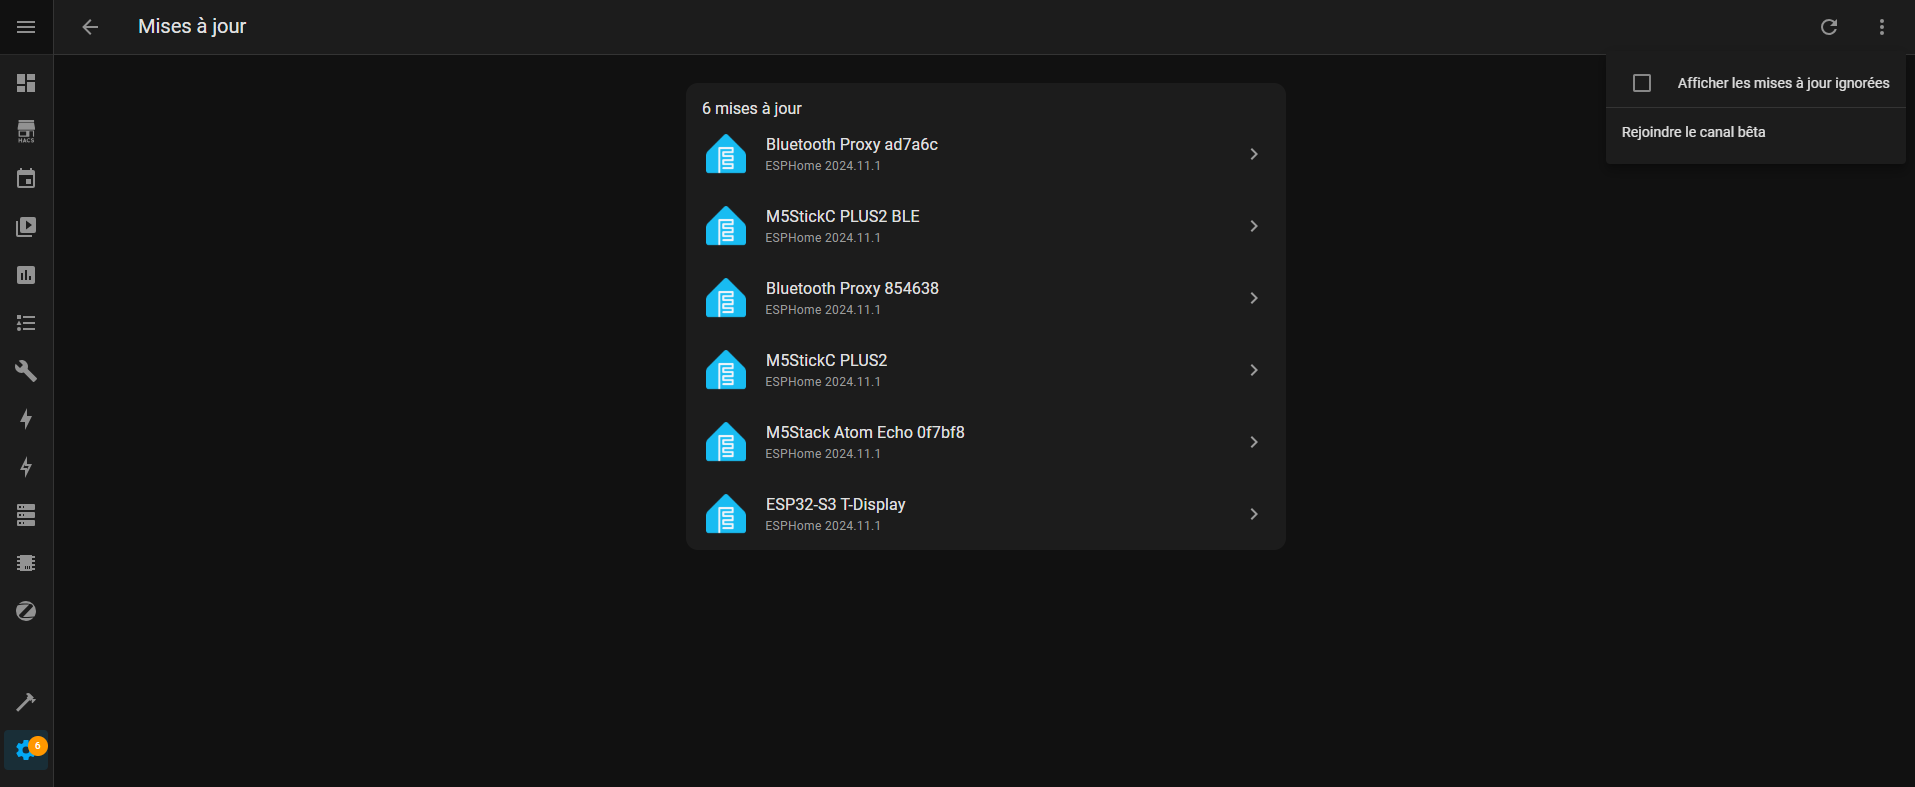Open Bluetooth Proxy ad7a6c update title
Screen dimensions: 1915x787
(x=851, y=144)
